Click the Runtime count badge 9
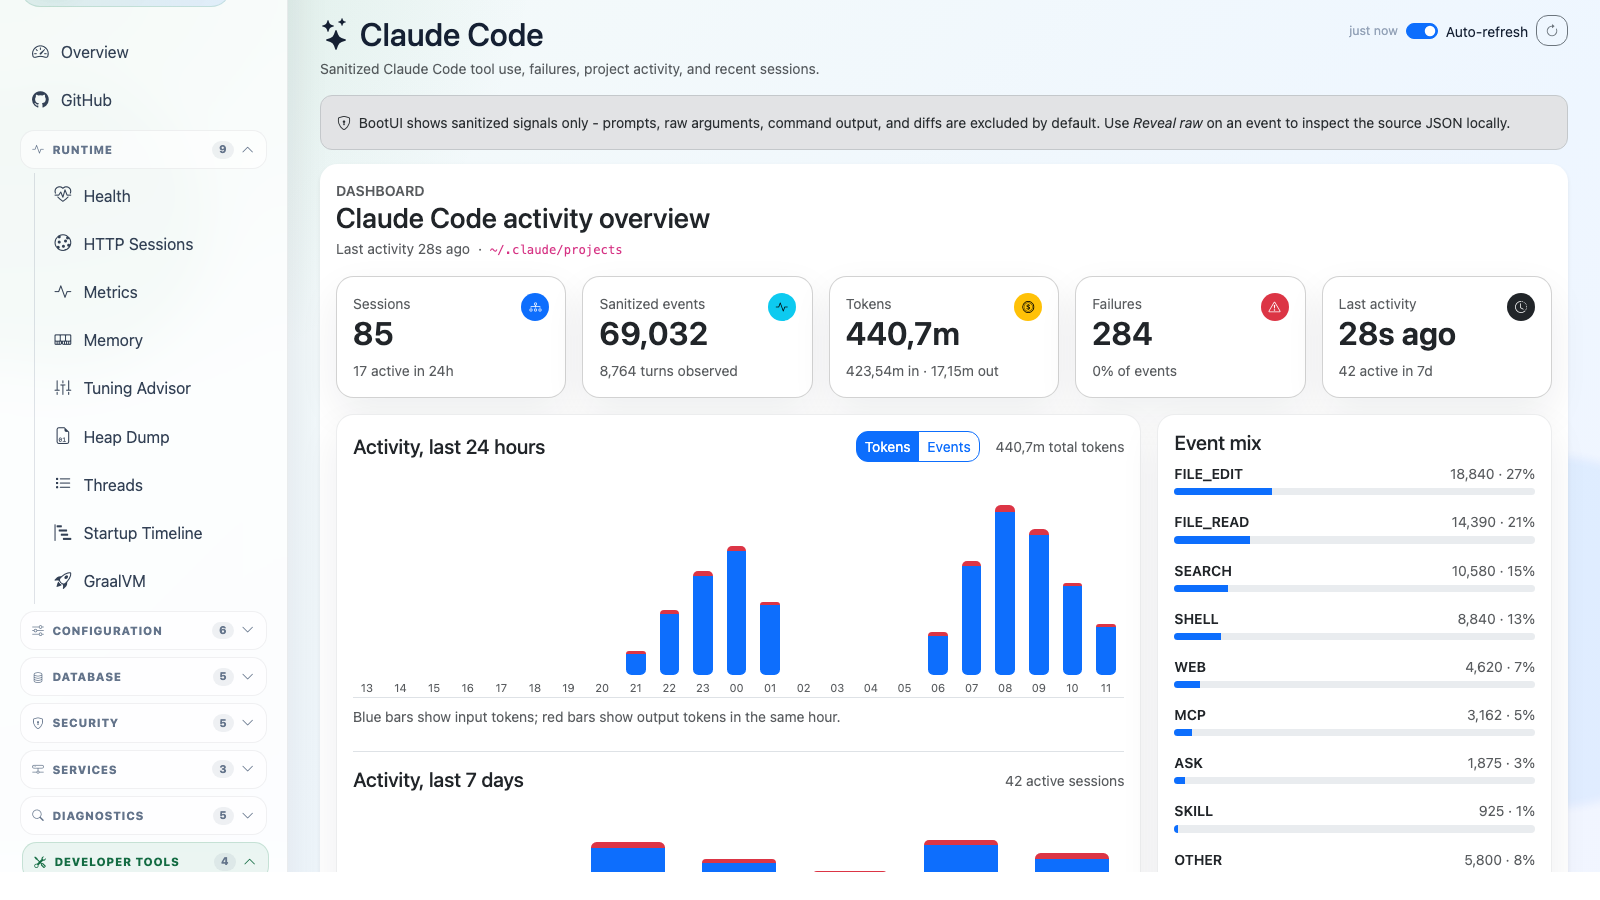Viewport: 1600px width, 900px height. [223, 150]
